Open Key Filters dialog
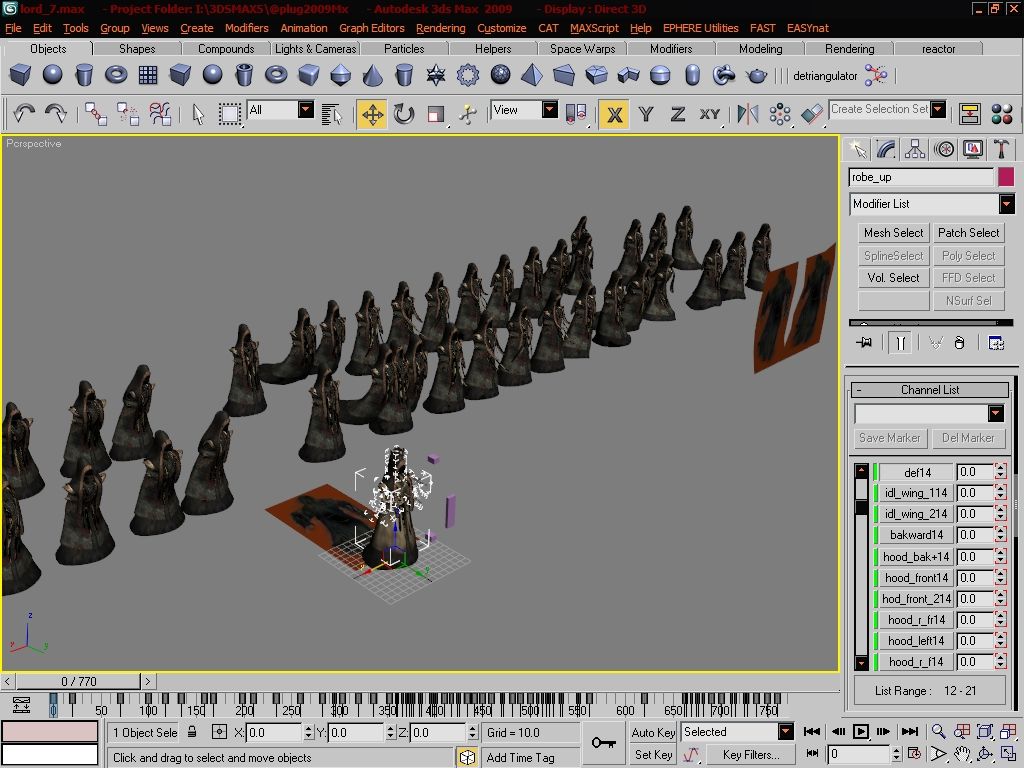Image resolution: width=1024 pixels, height=768 pixels. 751,754
